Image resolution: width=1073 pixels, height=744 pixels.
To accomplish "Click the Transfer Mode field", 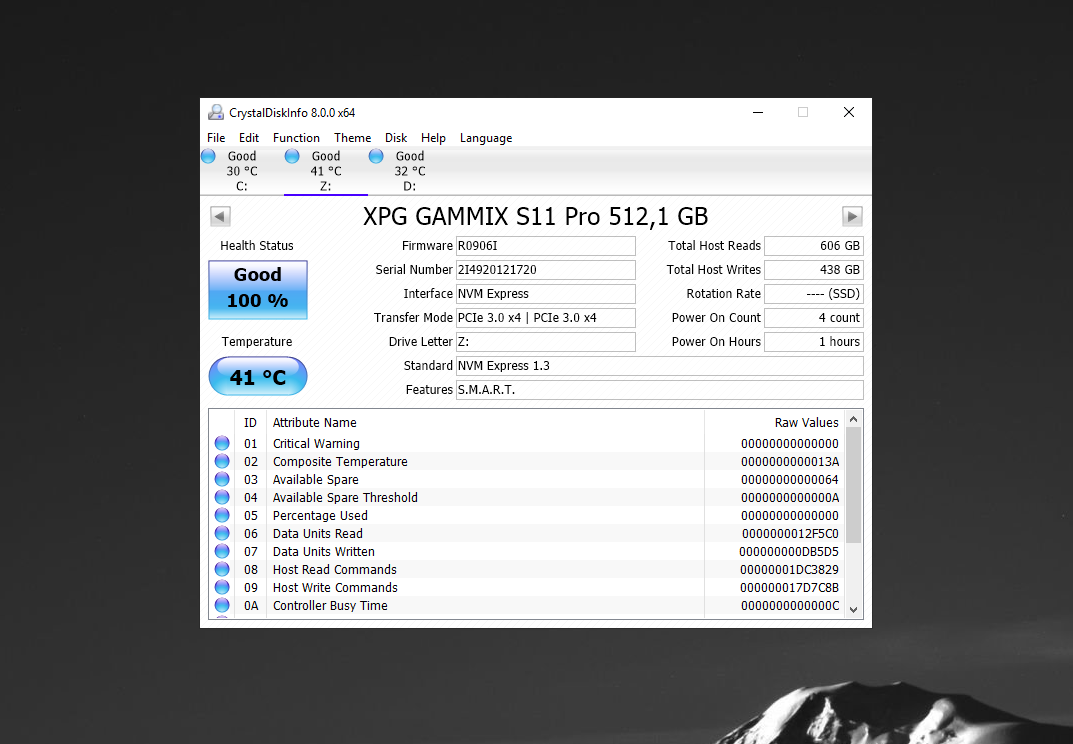I will tap(545, 318).
